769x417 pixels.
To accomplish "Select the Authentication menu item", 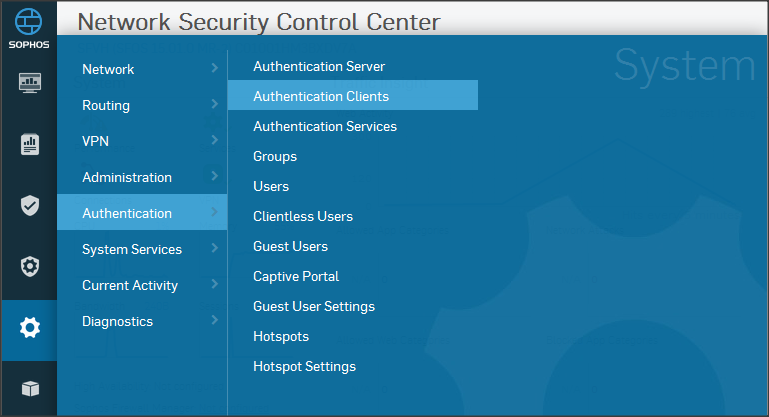I will (x=127, y=213).
